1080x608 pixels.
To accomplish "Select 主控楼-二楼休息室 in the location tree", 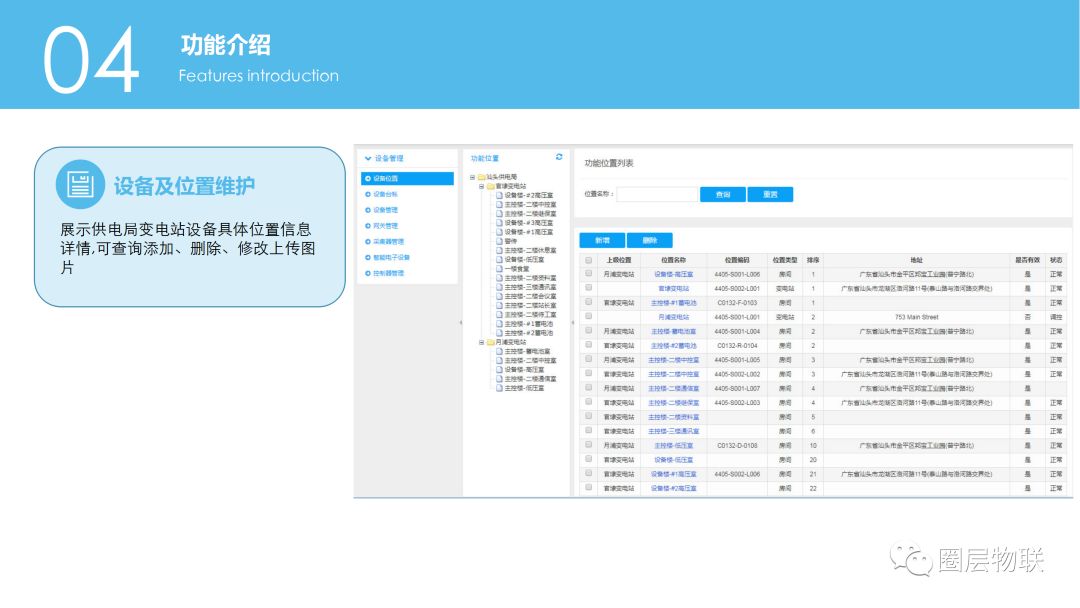I will coord(530,250).
